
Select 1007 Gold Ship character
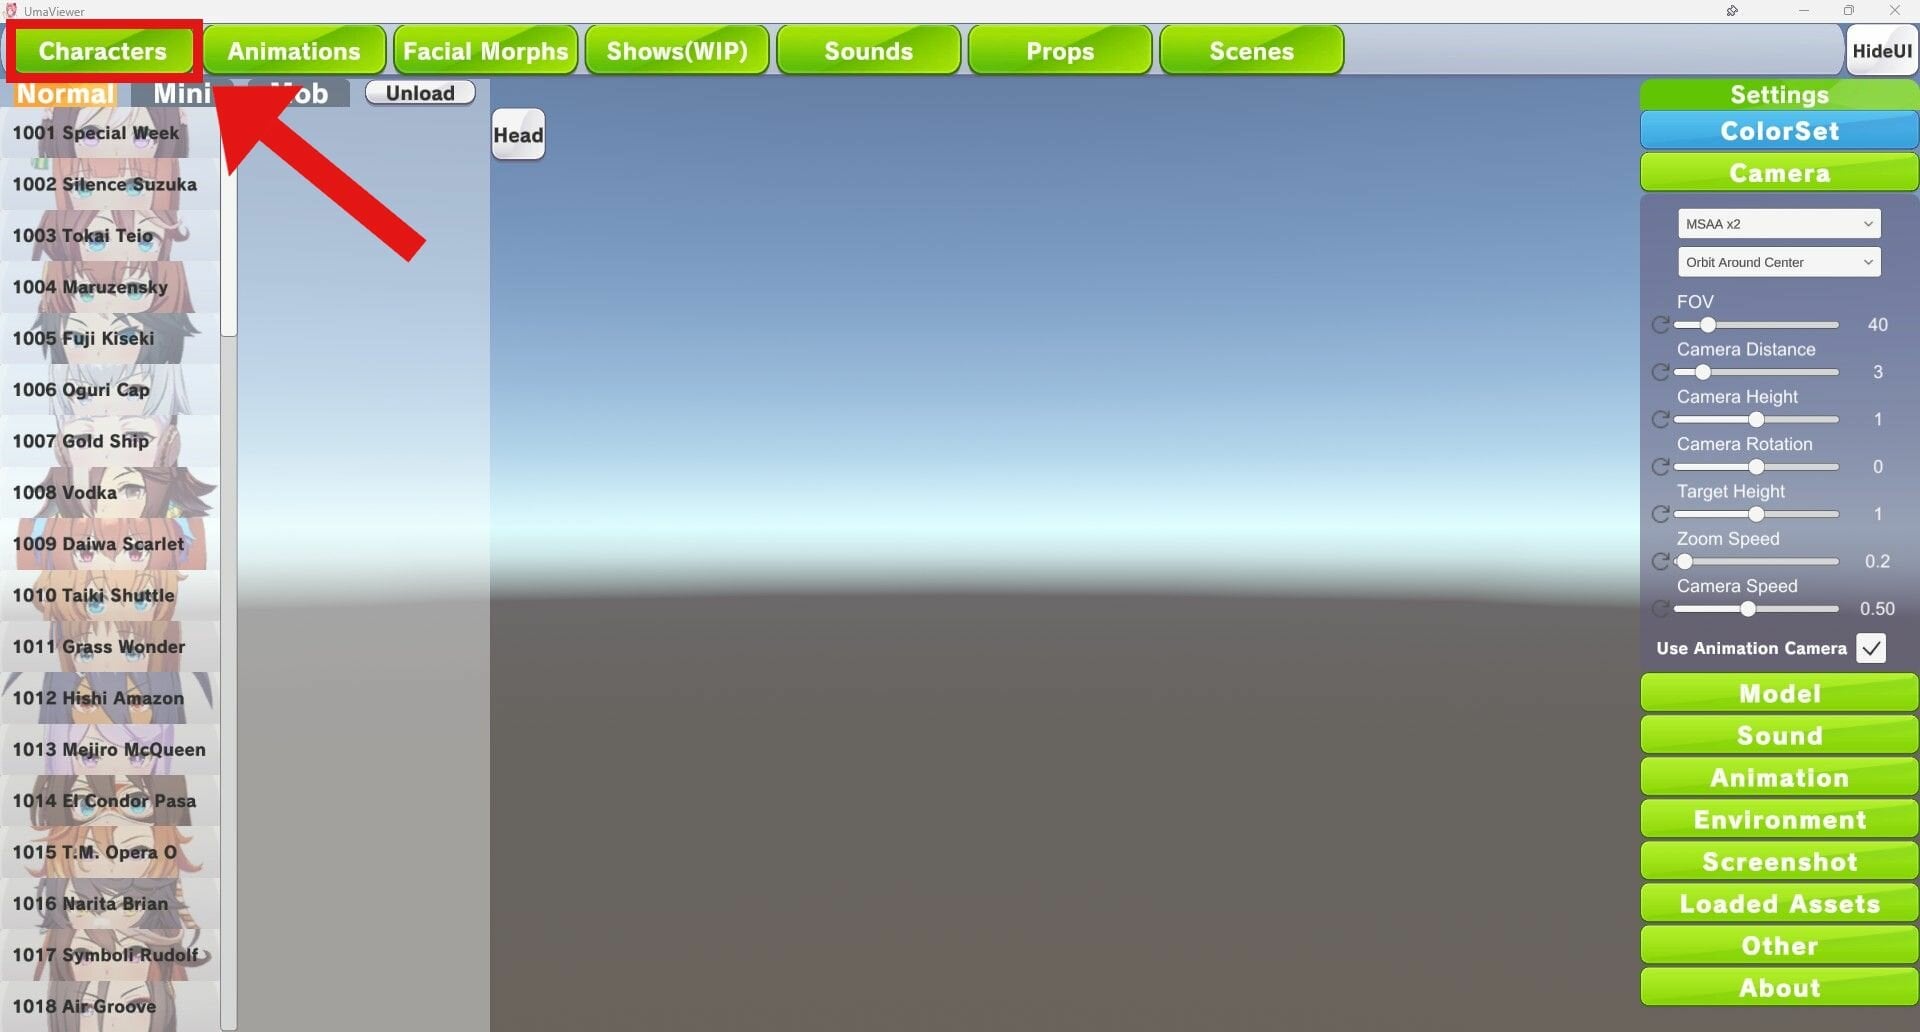point(110,441)
